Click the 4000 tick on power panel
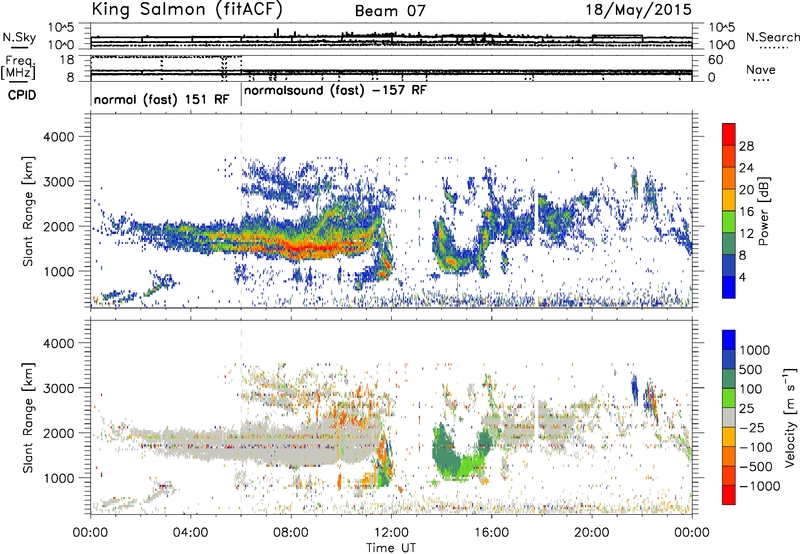 coord(58,137)
